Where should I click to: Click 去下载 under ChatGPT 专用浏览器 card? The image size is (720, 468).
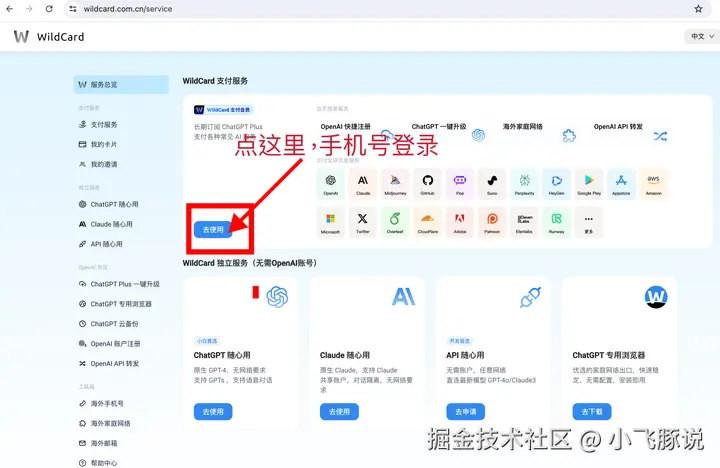(592, 412)
